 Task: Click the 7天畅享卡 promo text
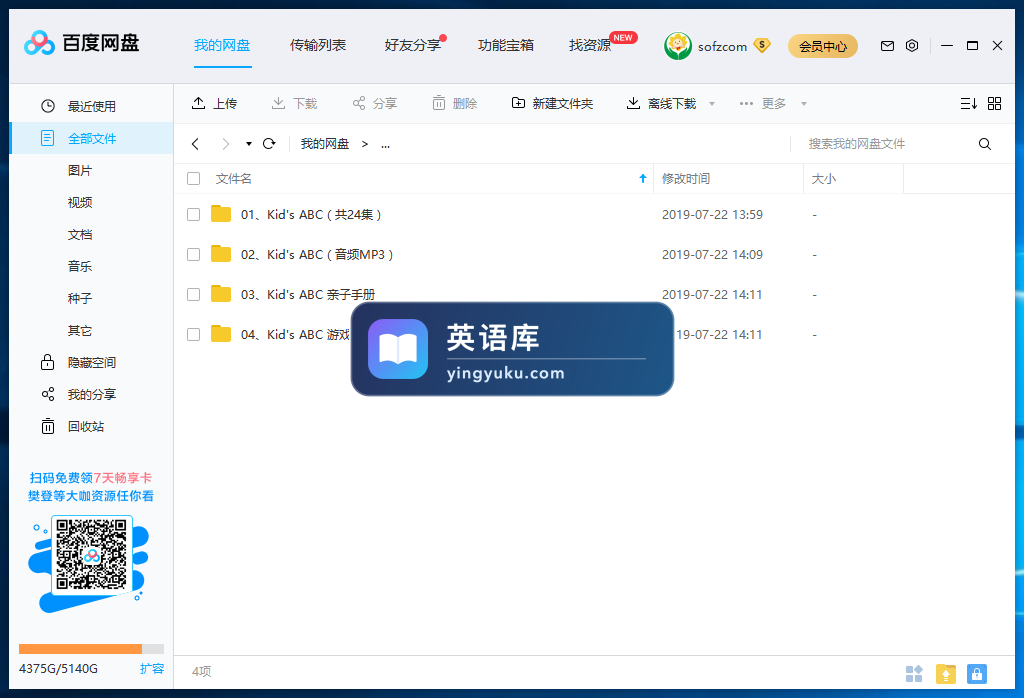coord(123,478)
